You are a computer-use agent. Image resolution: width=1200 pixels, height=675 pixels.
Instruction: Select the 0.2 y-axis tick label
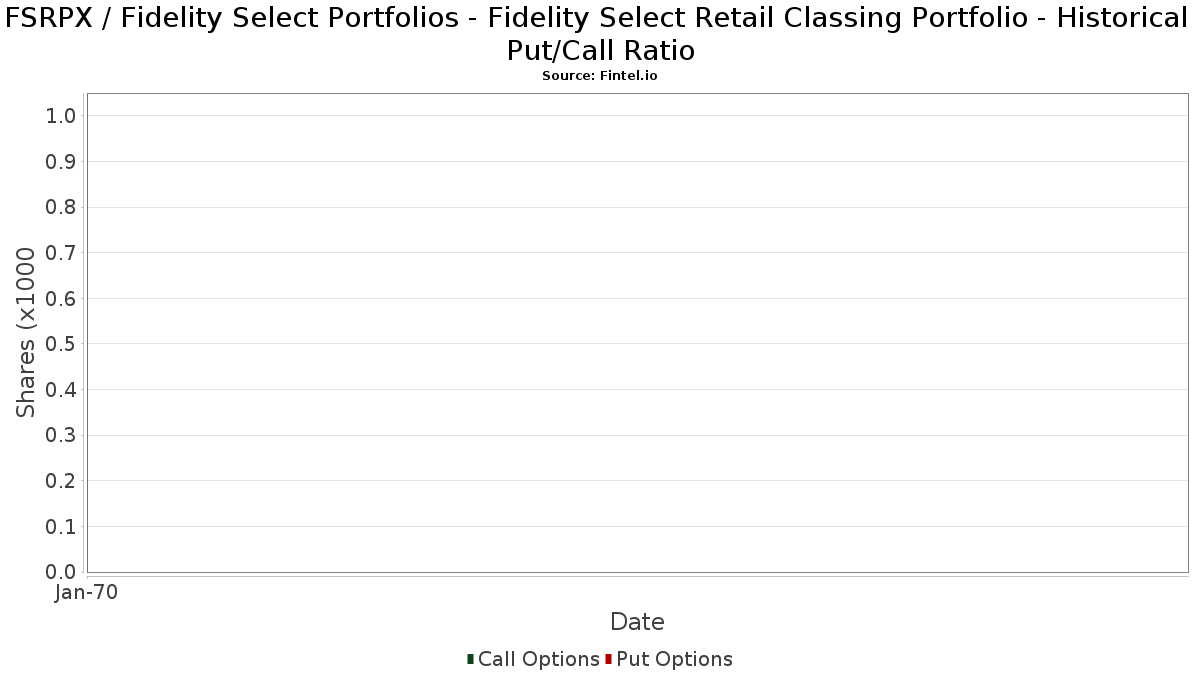click(61, 481)
